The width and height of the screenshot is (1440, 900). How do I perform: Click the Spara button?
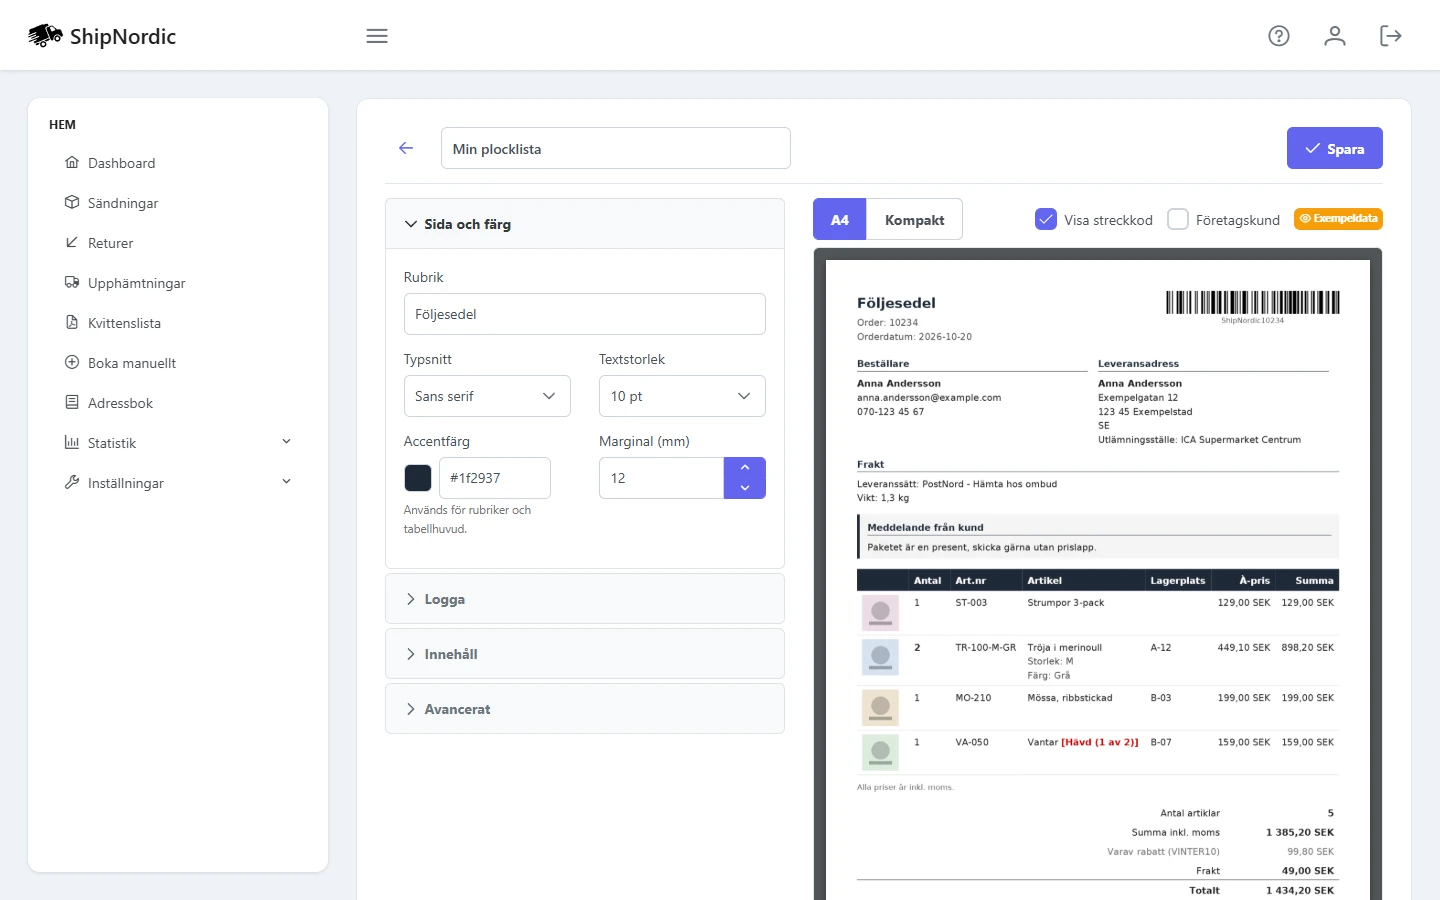point(1335,148)
